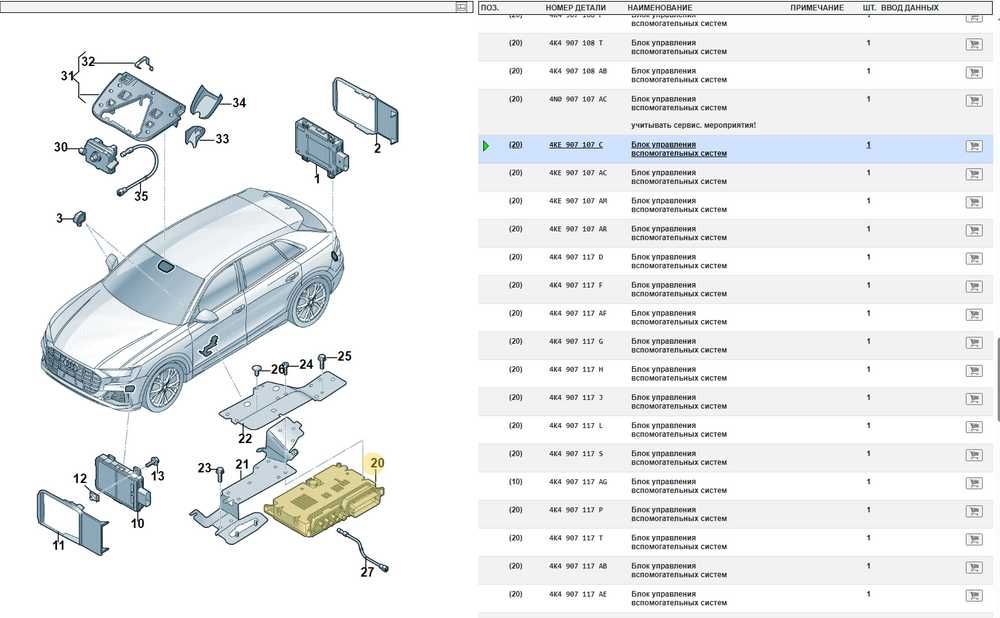Select callout 10 in diagram
Image resolution: width=1000 pixels, height=618 pixels.
[137, 524]
